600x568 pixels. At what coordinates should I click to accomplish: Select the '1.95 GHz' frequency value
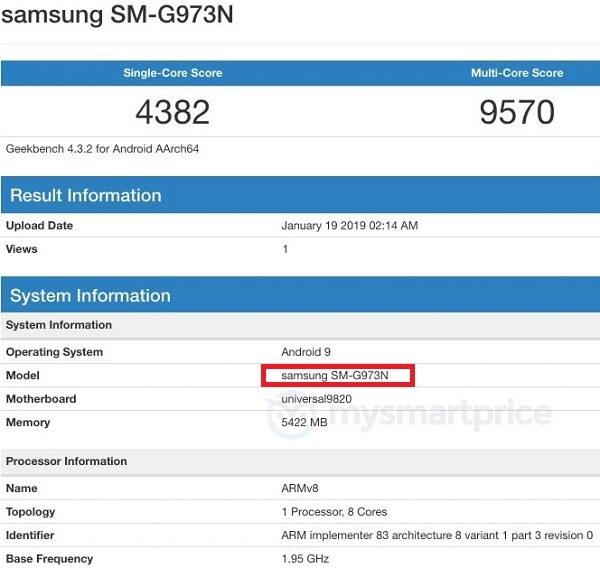point(305,559)
